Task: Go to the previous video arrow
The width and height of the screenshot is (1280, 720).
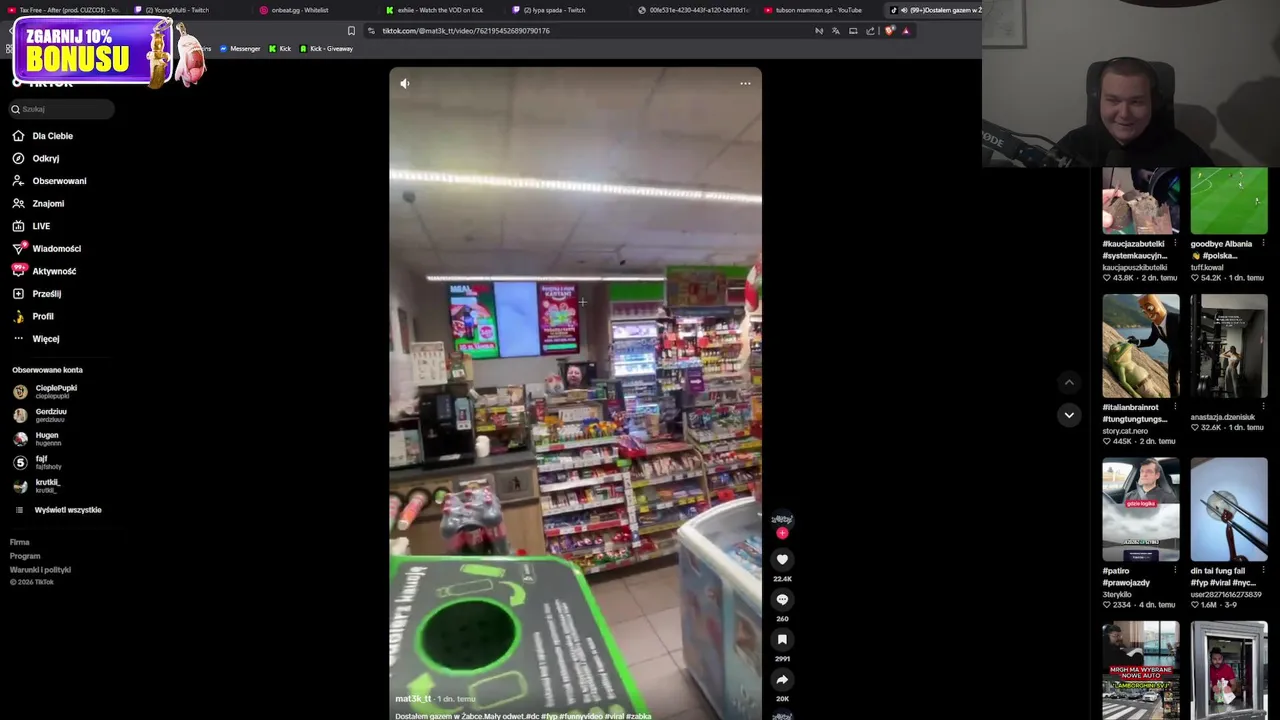Action: tap(1069, 382)
